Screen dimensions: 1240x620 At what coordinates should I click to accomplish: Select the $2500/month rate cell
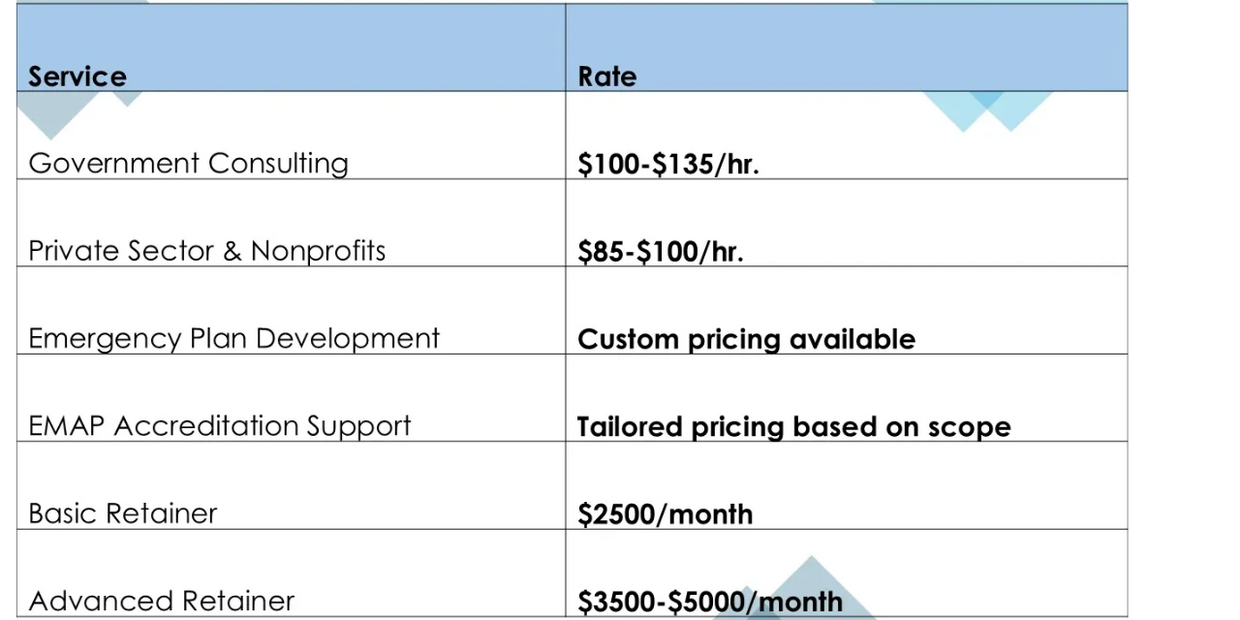click(x=665, y=515)
